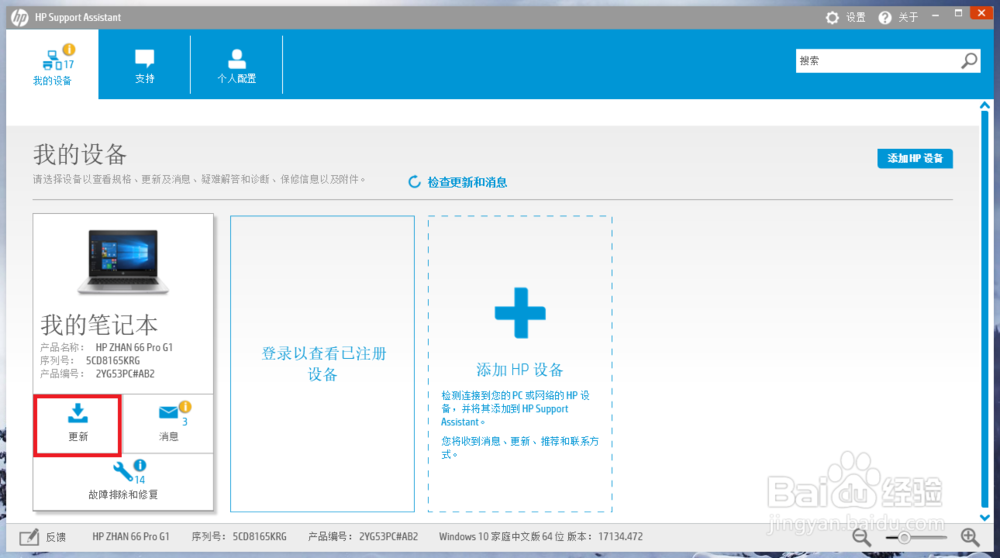Open the 个人配置 tab
This screenshot has height=558, width=1000.
(x=237, y=64)
